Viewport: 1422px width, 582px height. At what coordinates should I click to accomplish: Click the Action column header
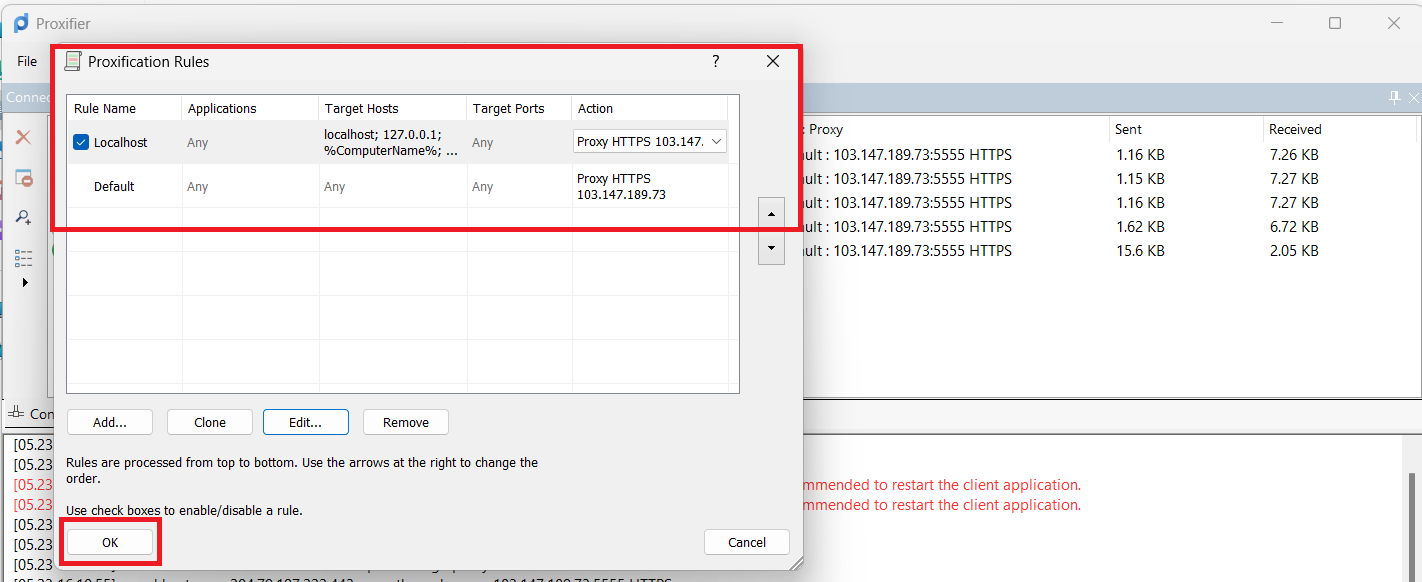coord(650,108)
